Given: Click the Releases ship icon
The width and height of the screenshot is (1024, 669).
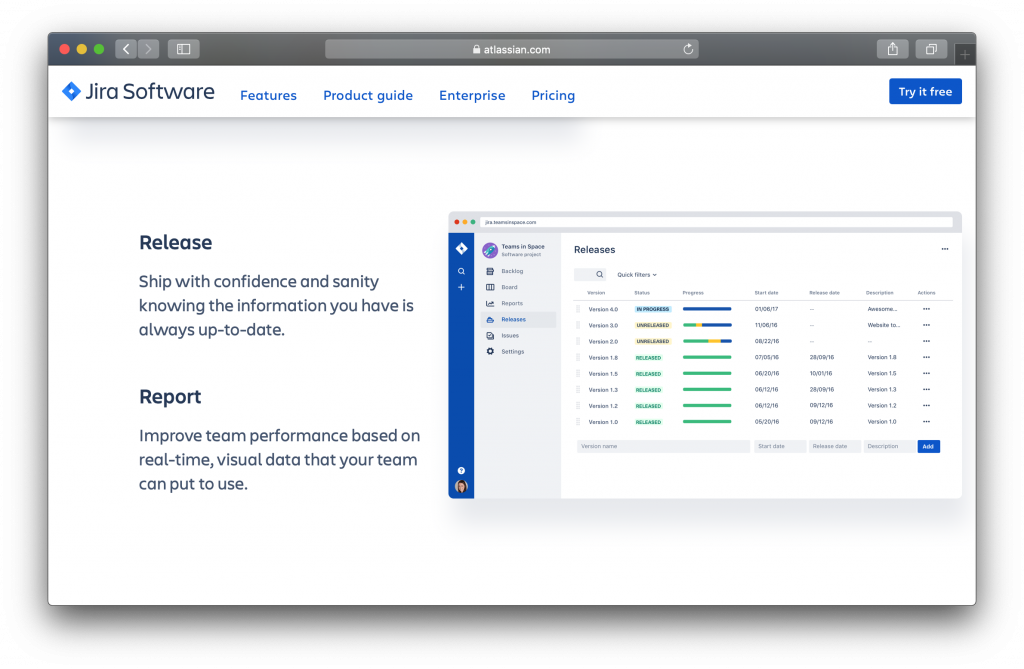Looking at the screenshot, I should point(490,319).
